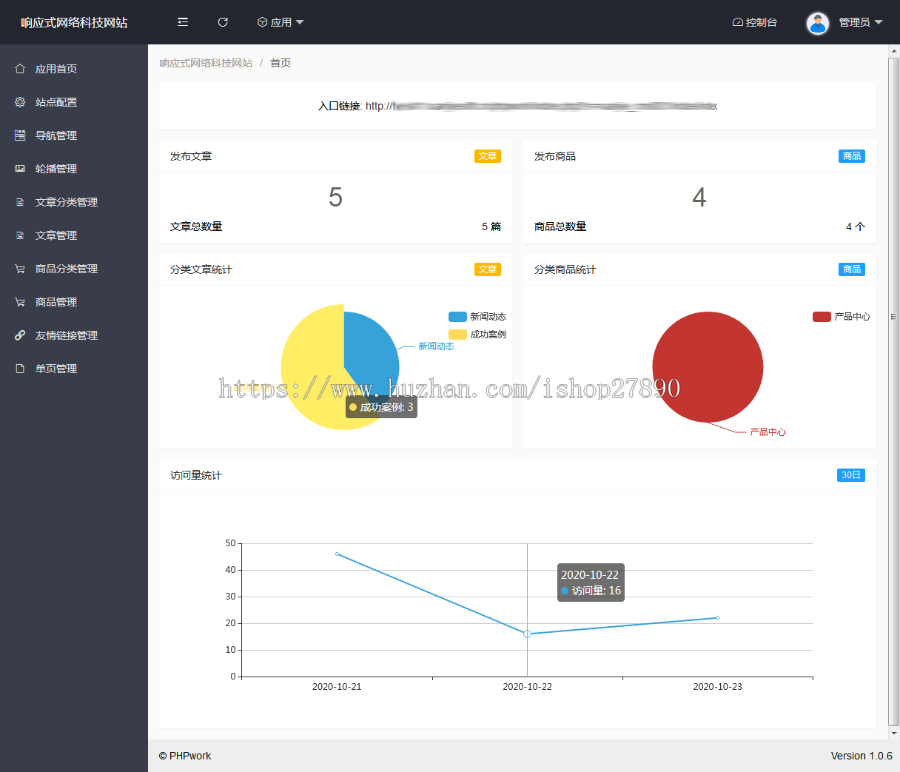The height and width of the screenshot is (772, 900).
Task: Click the icon beside 文章分类管理
Action: (x=20, y=202)
